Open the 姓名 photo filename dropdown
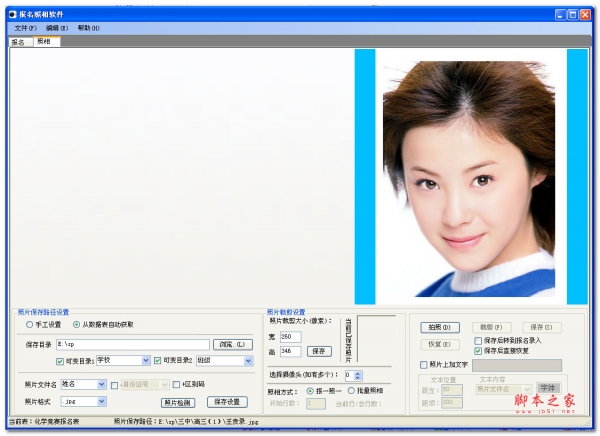This screenshot has height=436, width=600. tap(101, 384)
